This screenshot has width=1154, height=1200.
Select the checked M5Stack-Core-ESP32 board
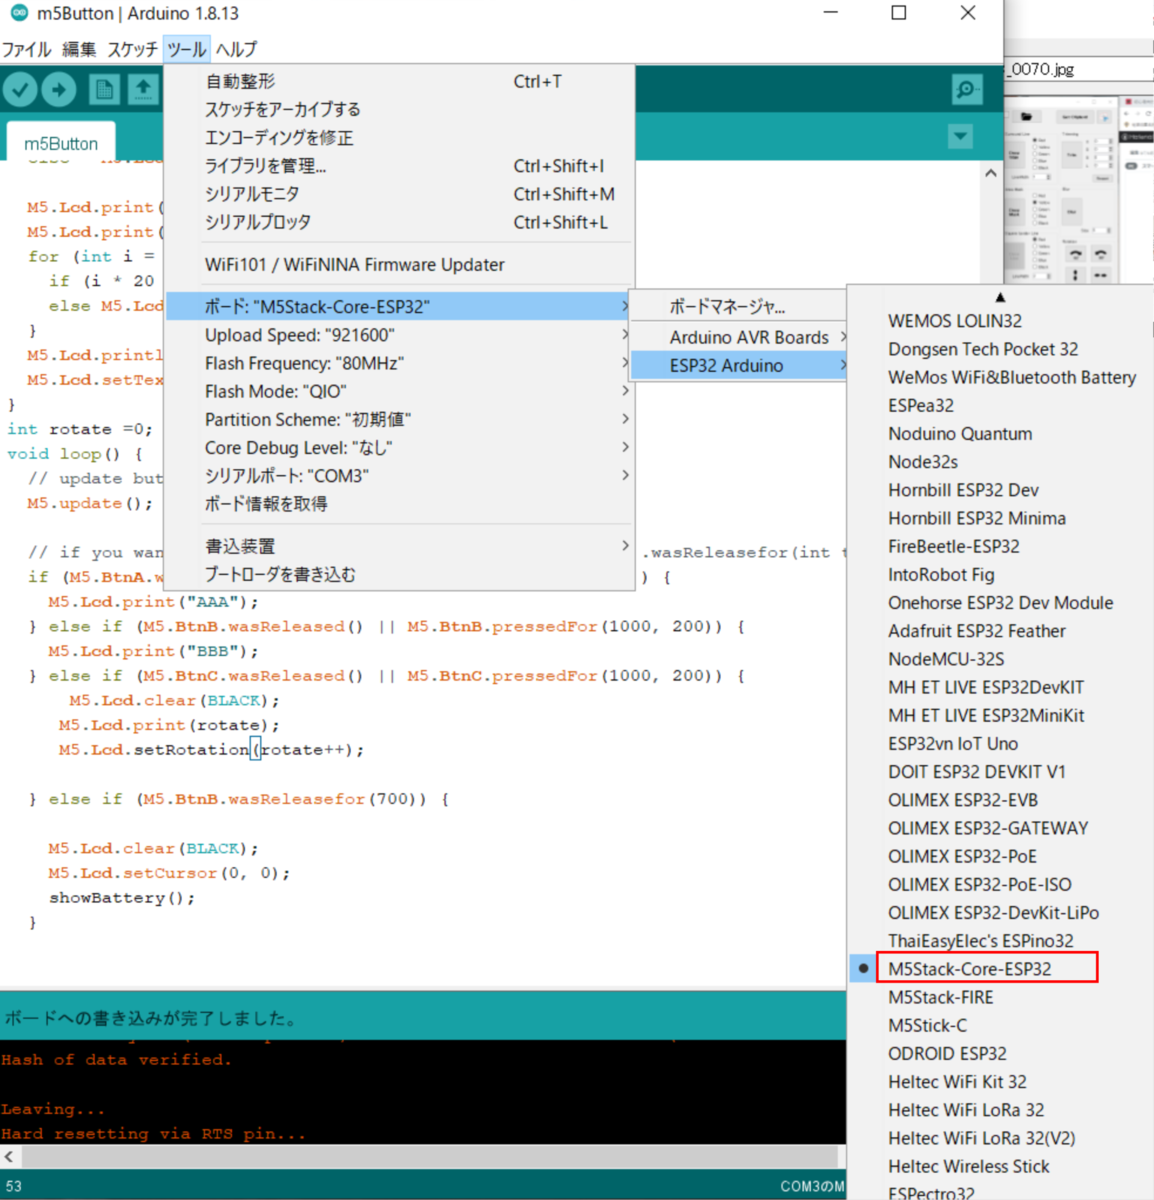1000,968
